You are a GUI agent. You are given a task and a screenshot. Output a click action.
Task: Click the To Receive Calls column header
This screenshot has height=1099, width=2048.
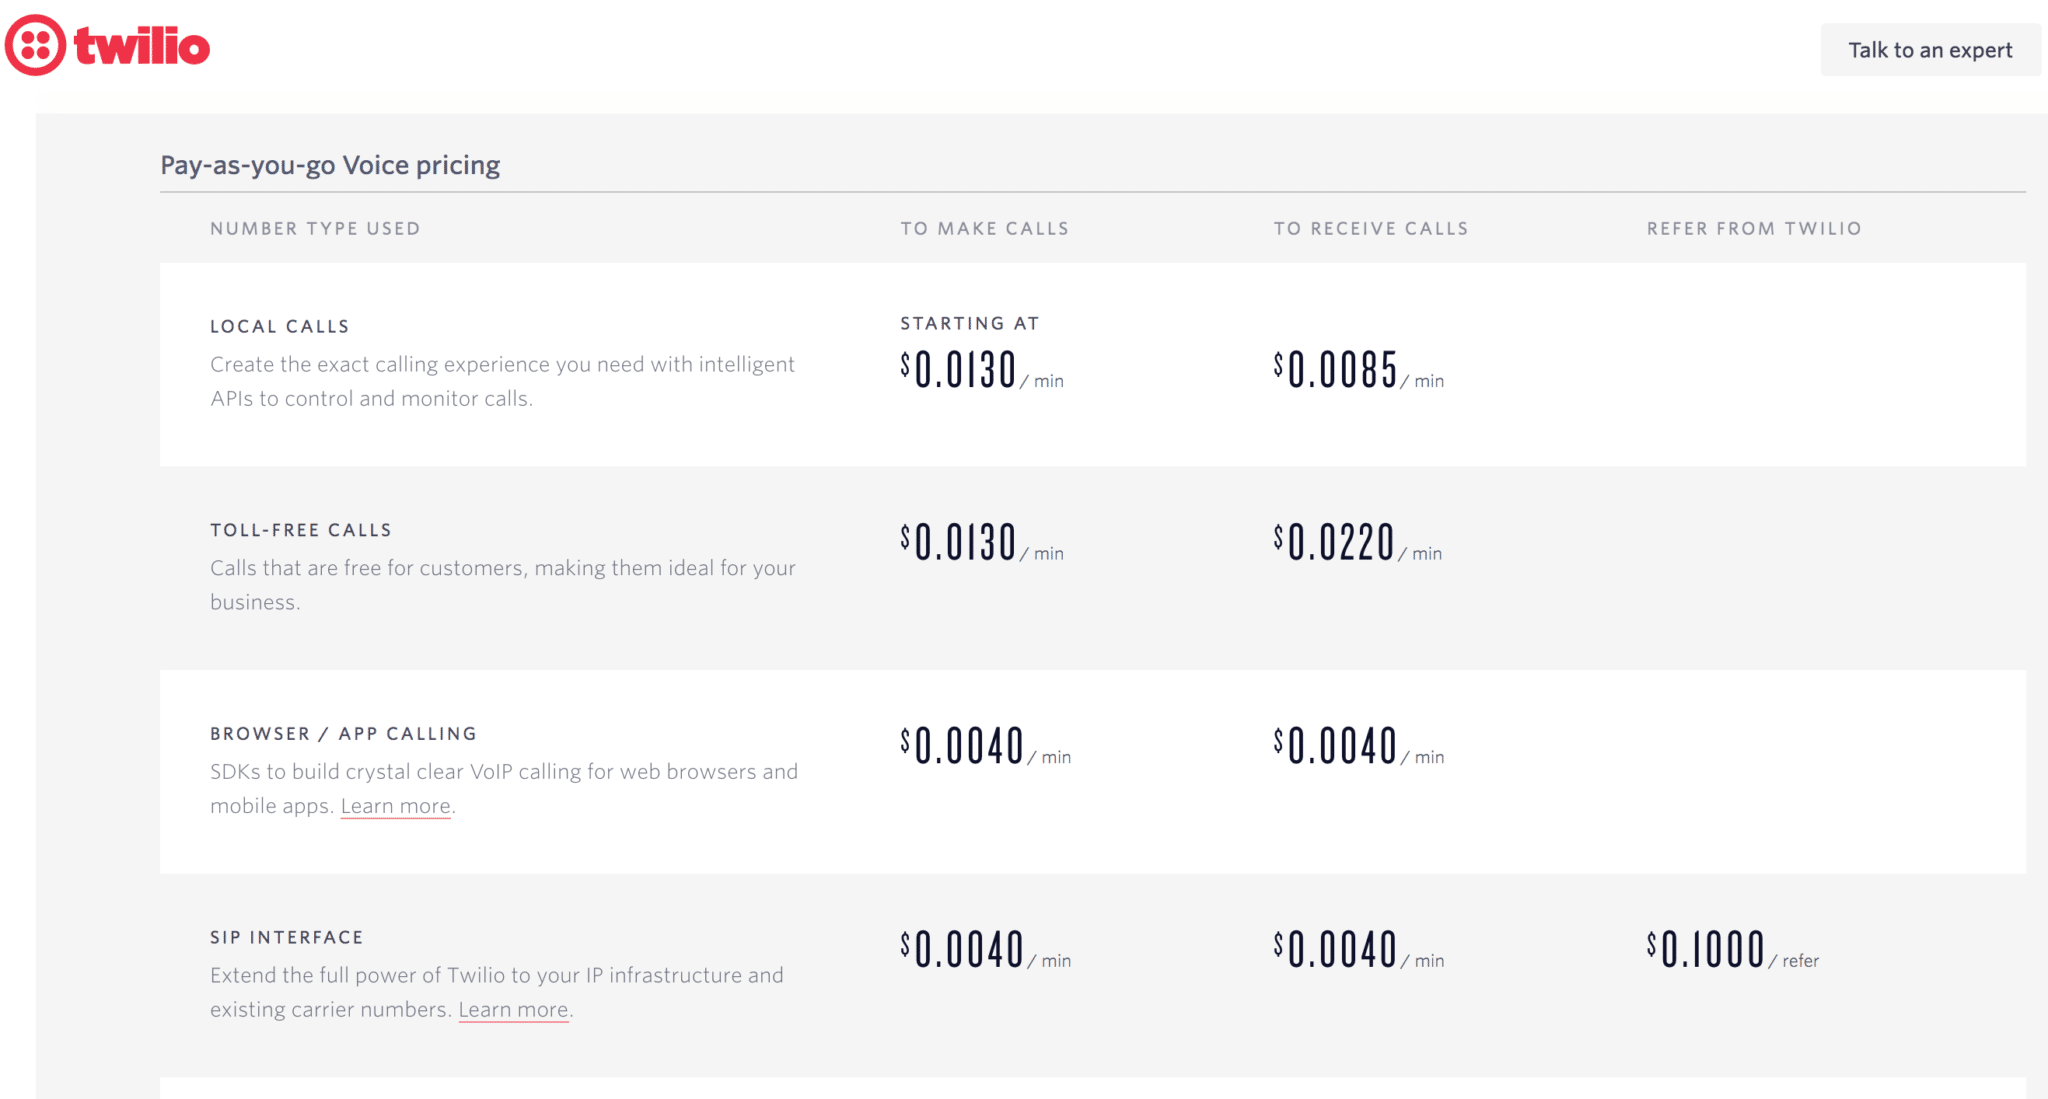1371,228
